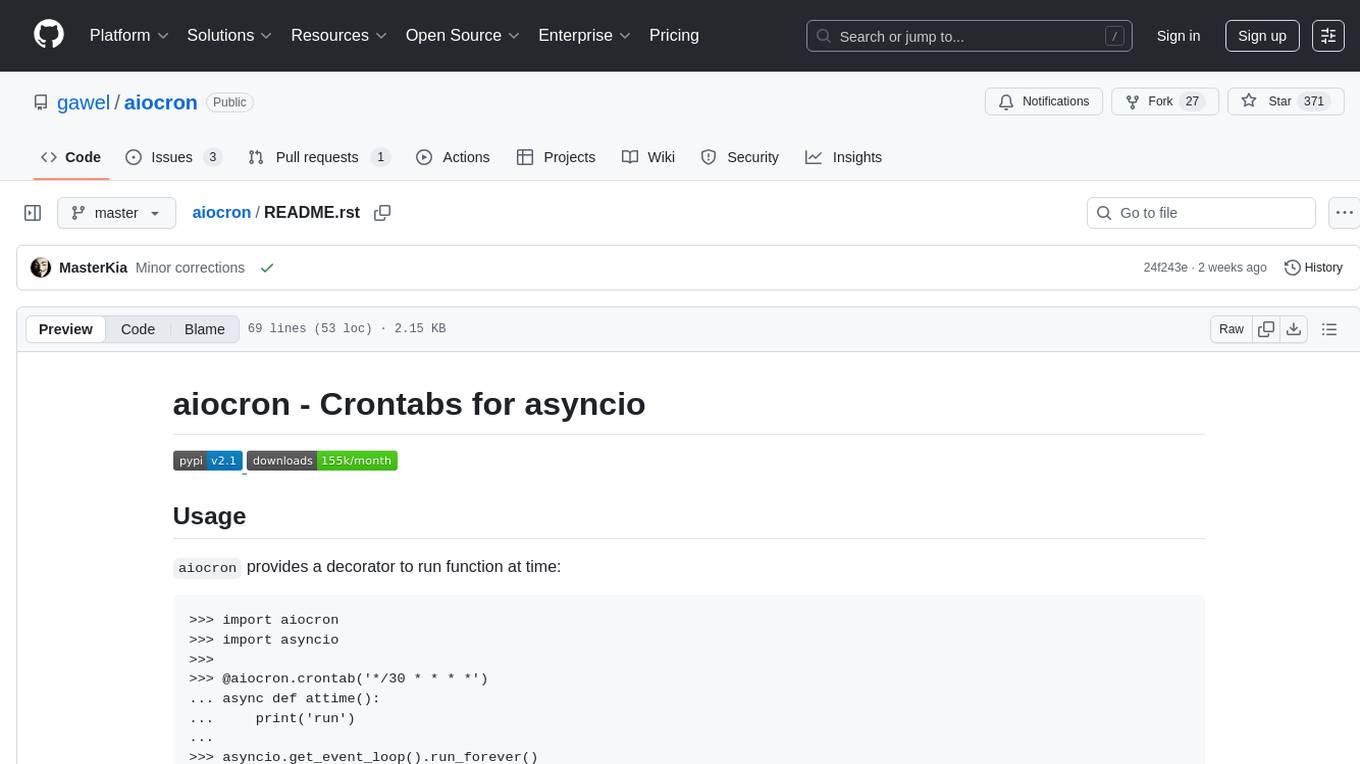
Task: Copy the README.rst file path
Action: [x=382, y=213]
